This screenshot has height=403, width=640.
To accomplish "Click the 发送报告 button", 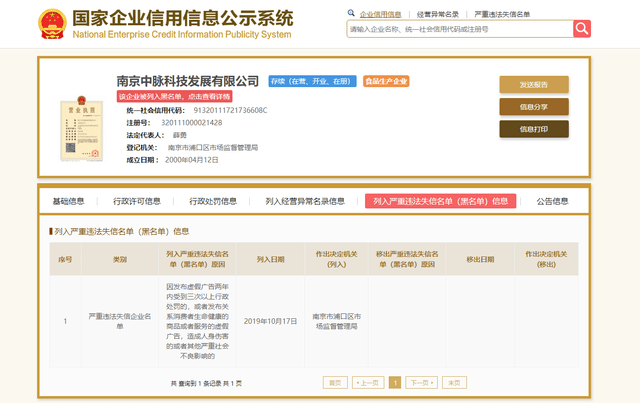I will [x=534, y=84].
